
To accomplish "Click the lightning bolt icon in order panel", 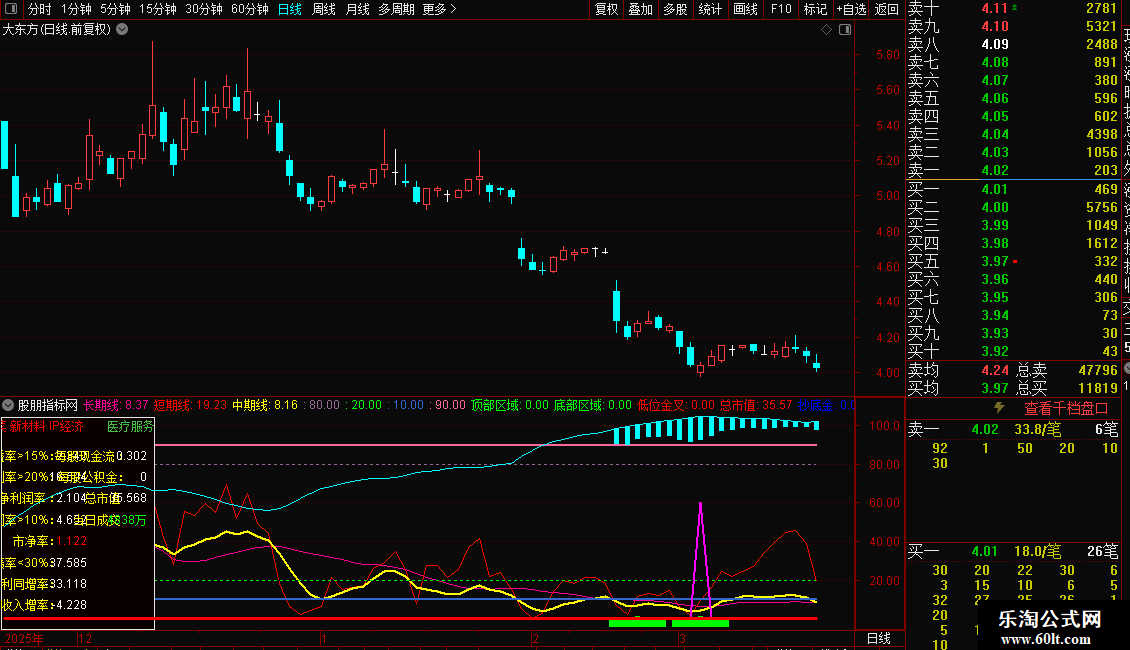I will pos(998,408).
